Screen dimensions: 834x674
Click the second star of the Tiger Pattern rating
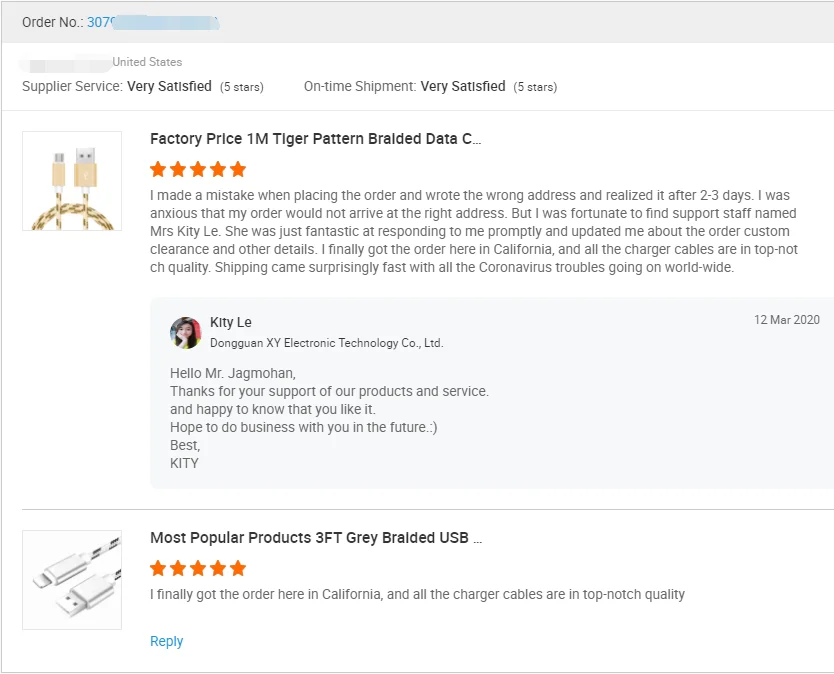pyautogui.click(x=177, y=168)
